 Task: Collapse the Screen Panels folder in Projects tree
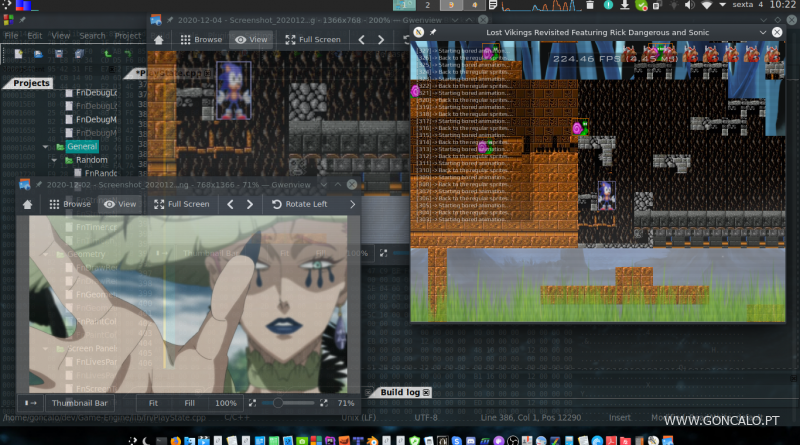point(45,349)
